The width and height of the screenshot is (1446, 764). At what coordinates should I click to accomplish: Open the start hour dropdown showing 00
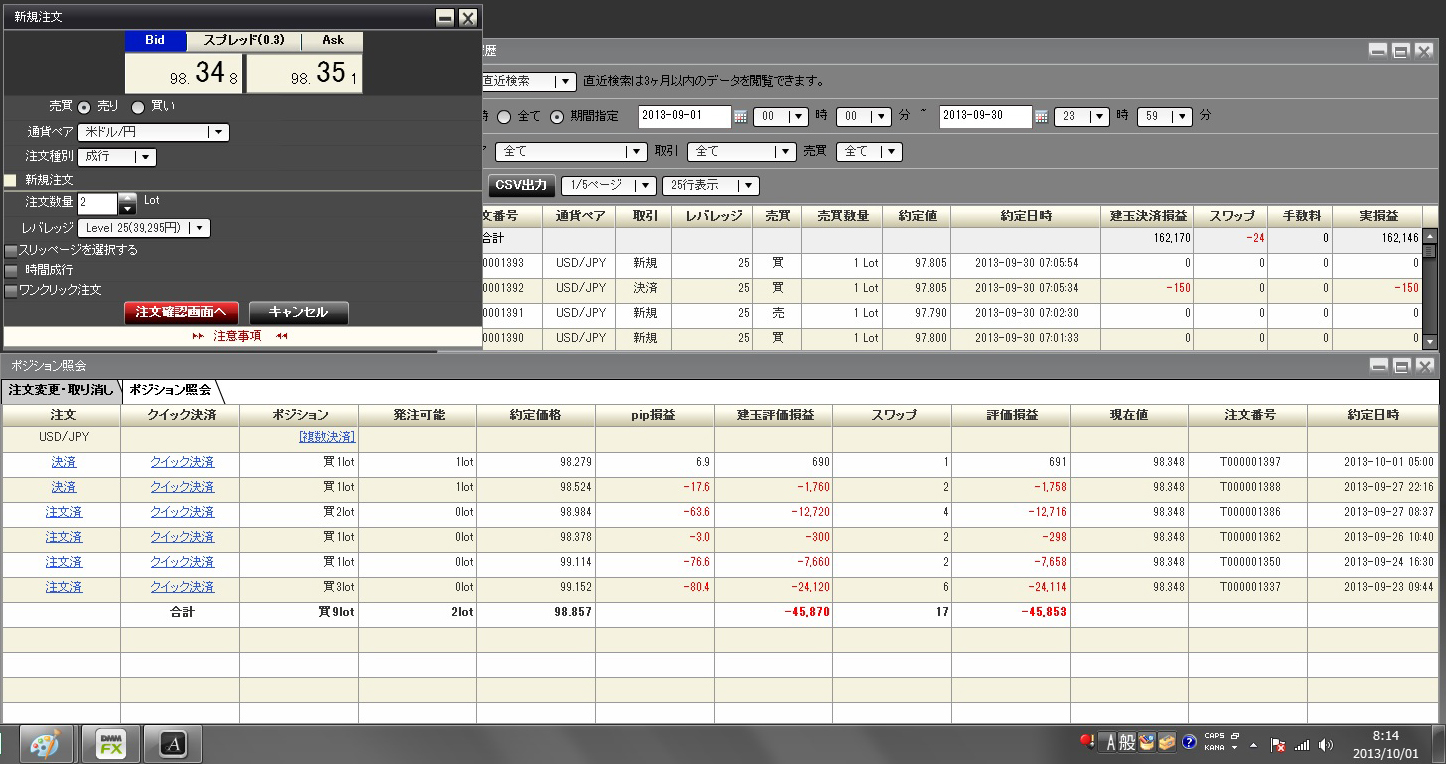click(x=780, y=117)
